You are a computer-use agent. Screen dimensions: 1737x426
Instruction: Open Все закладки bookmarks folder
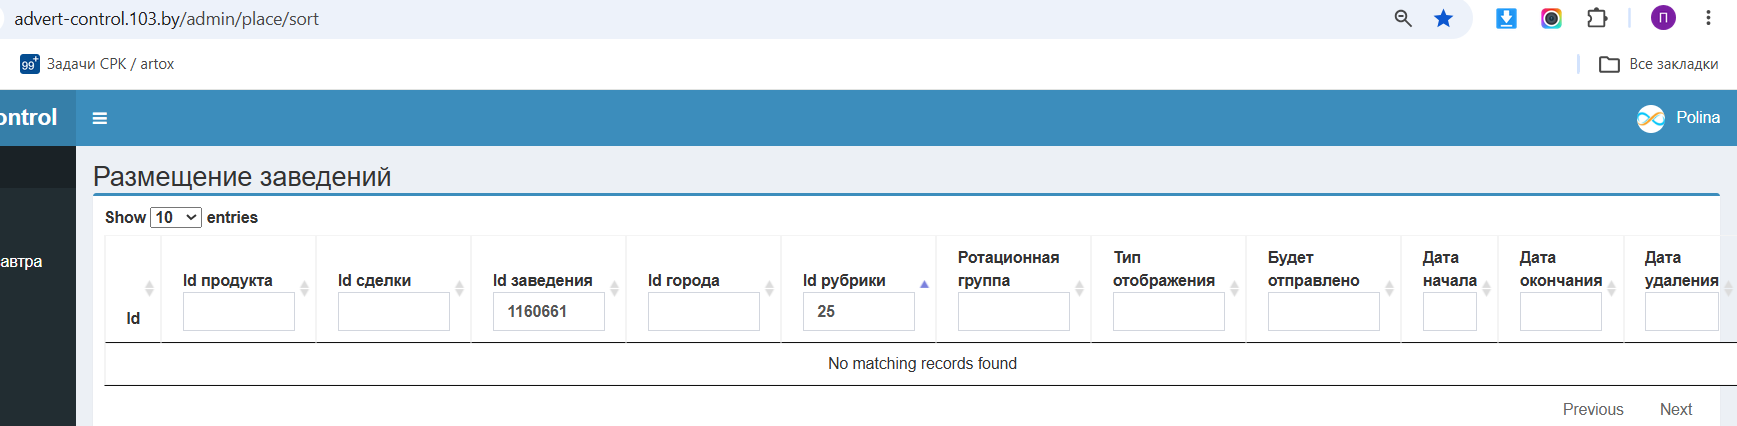(x=1659, y=64)
